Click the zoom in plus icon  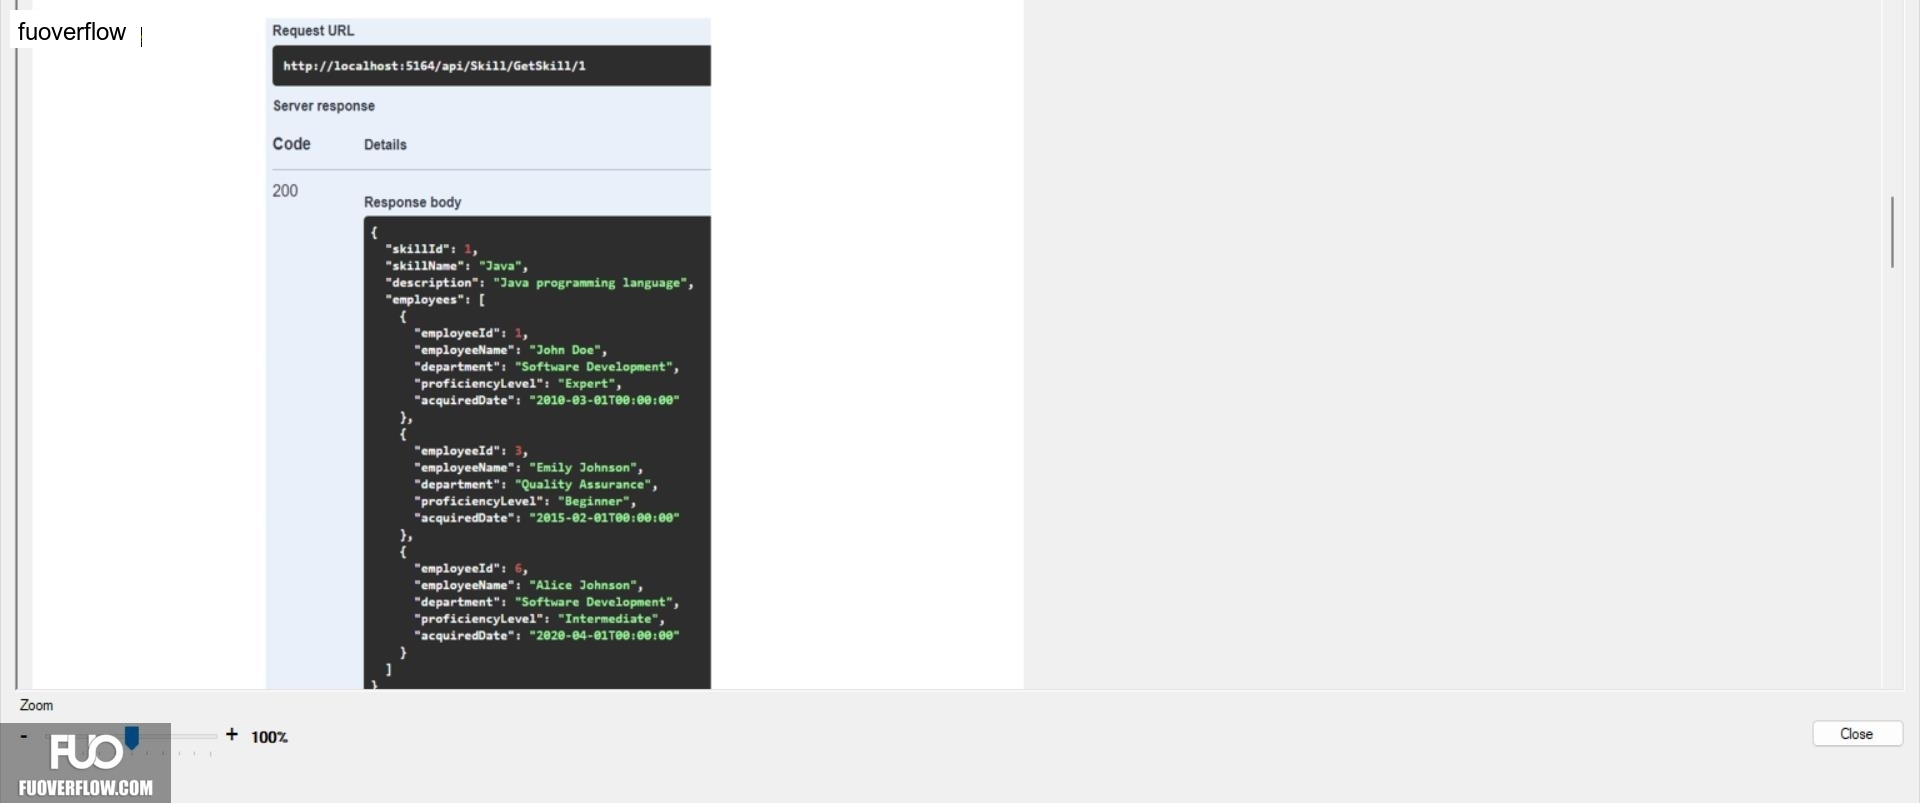click(232, 735)
